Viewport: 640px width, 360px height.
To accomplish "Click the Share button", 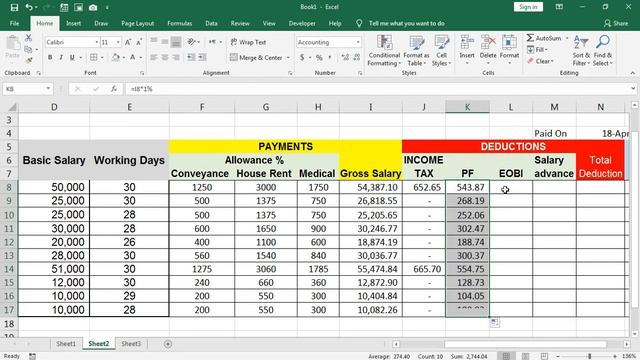I will pyautogui.click(x=616, y=23).
